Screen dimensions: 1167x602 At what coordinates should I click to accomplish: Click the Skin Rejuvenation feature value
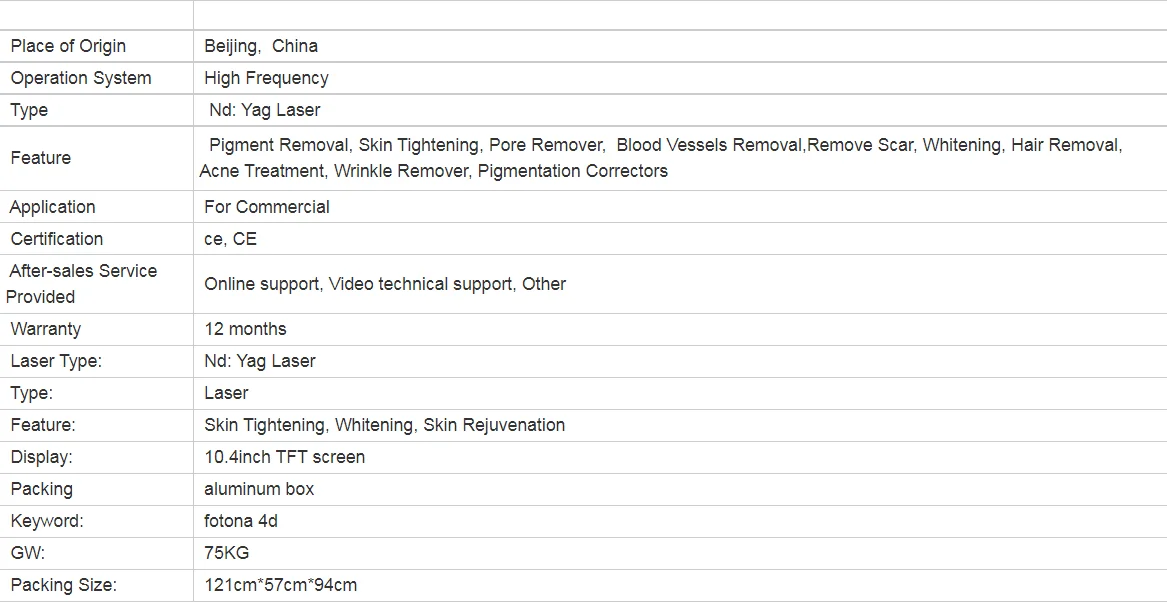click(x=494, y=425)
